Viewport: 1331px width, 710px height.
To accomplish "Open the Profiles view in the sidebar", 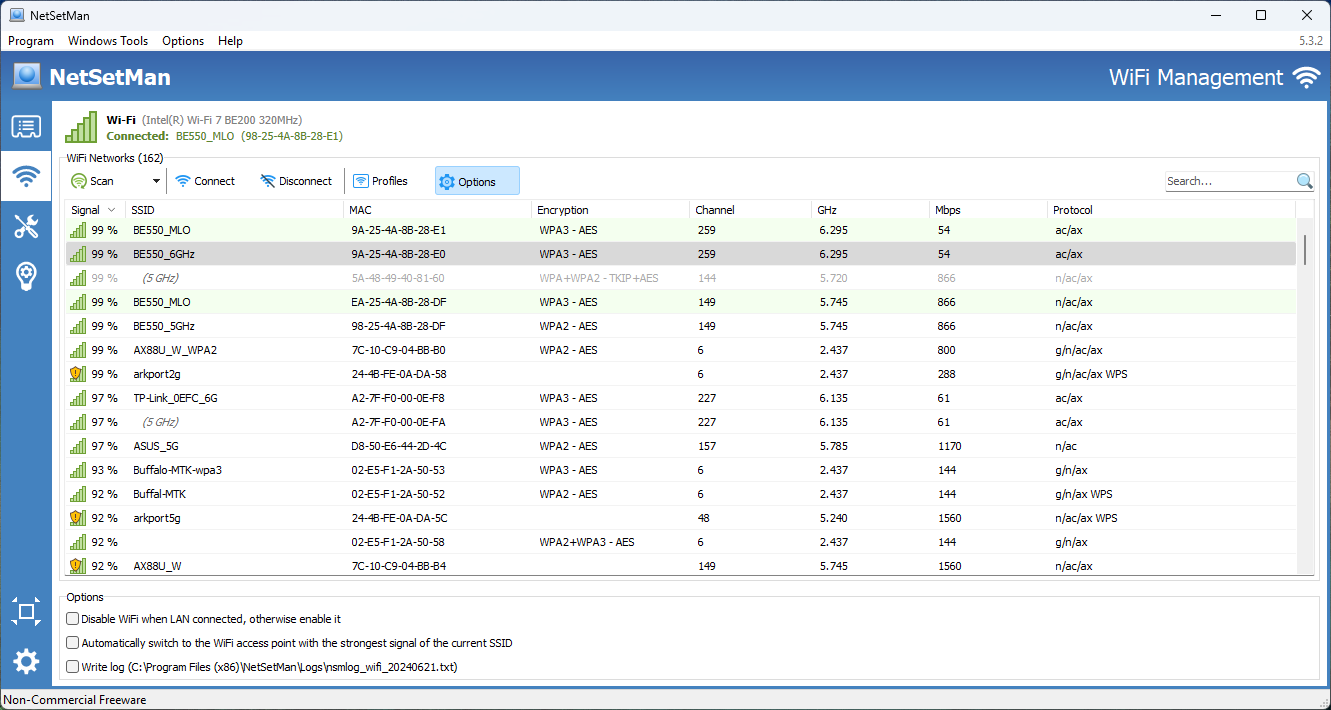I will [x=26, y=127].
